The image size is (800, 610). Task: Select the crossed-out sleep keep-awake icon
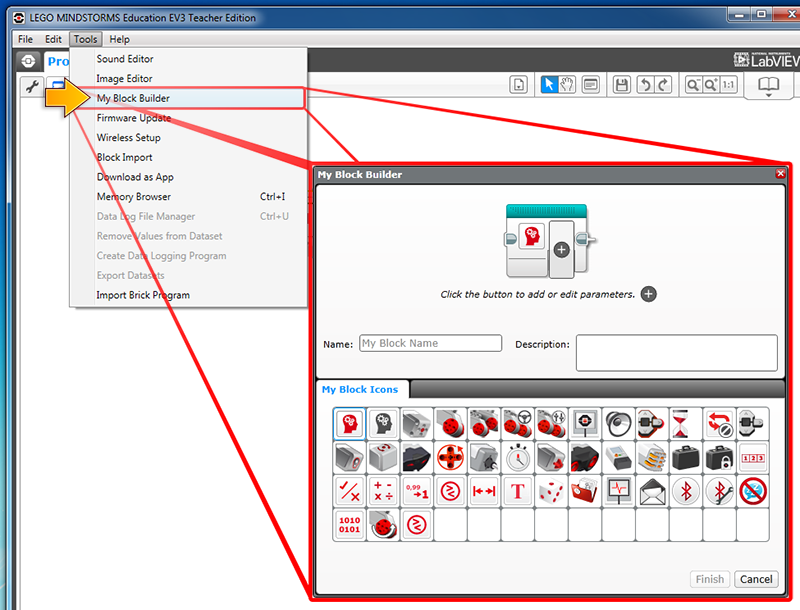pos(753,491)
